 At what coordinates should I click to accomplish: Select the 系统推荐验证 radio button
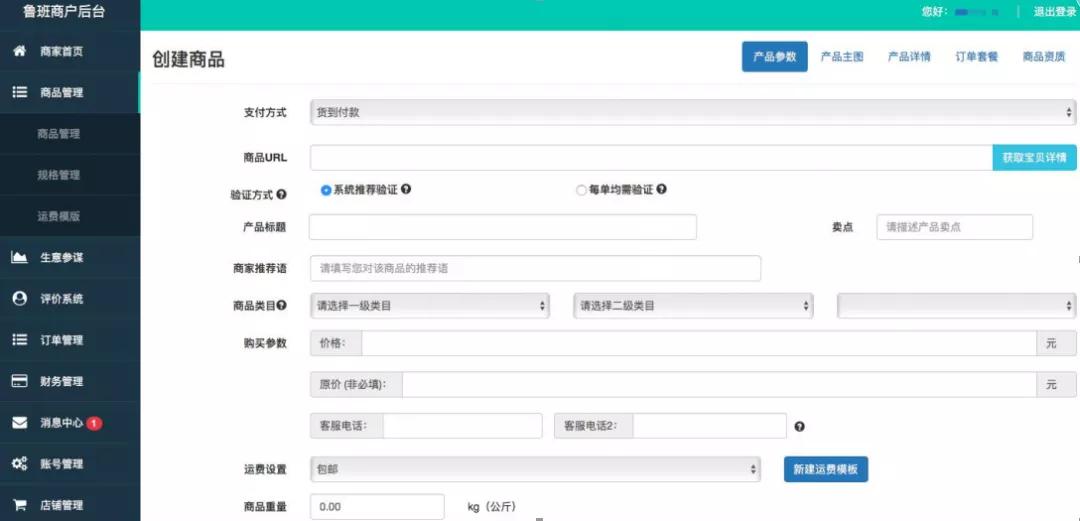pos(326,190)
